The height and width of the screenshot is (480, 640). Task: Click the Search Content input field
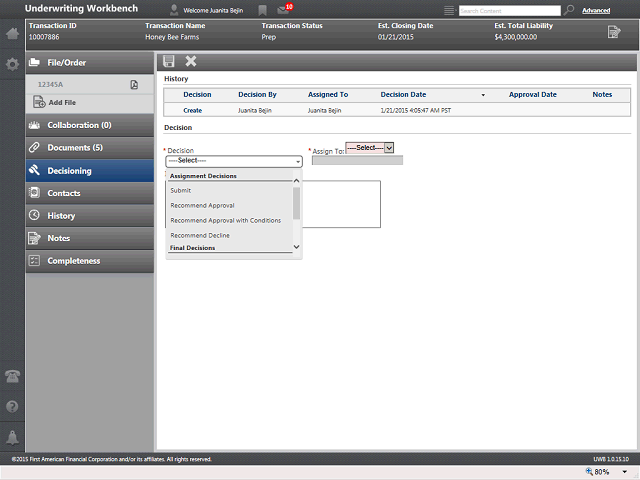[510, 11]
